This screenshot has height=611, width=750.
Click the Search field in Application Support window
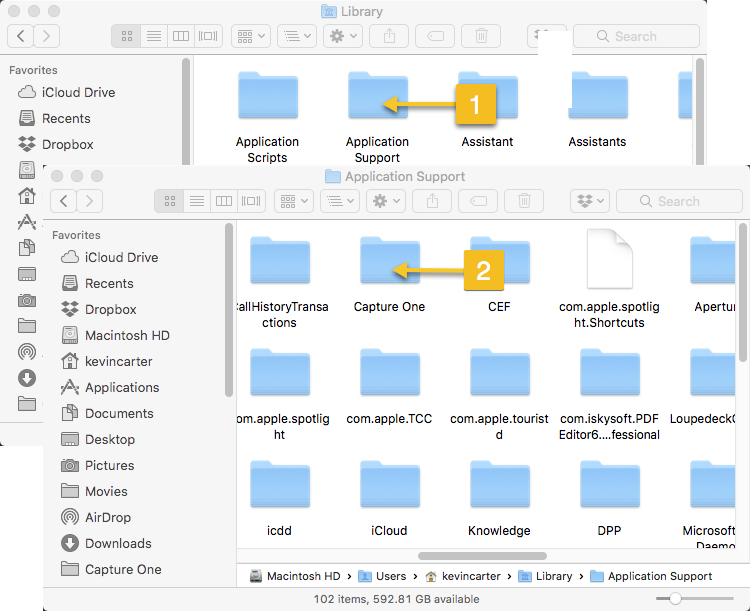pos(677,201)
